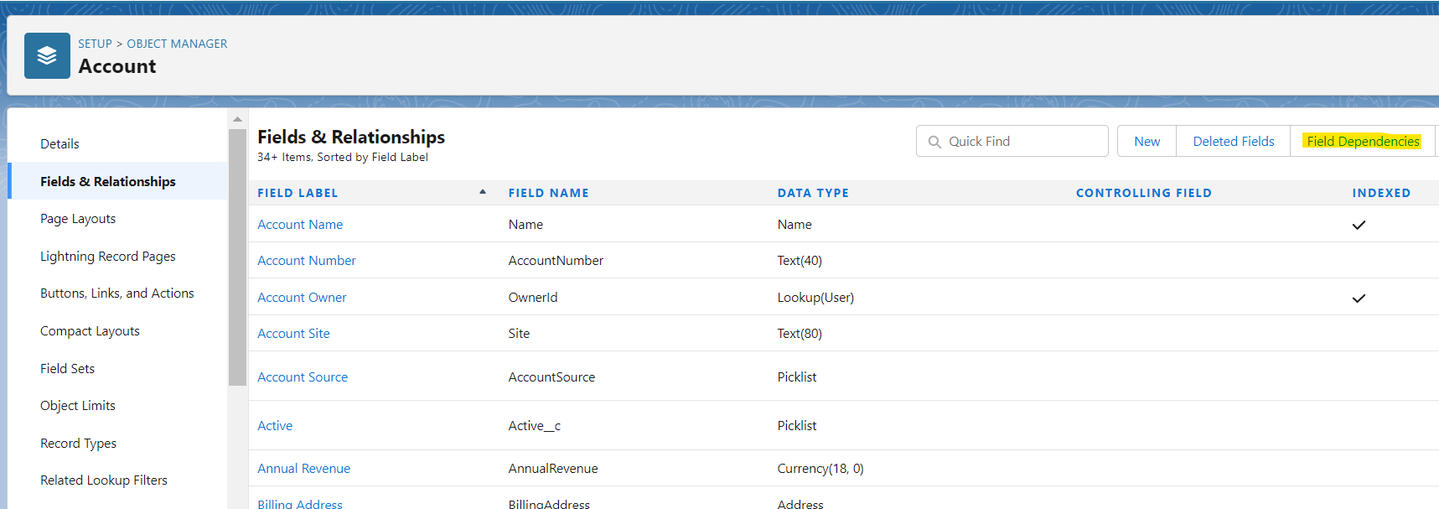Click the highlighted Field Dependencies button
This screenshot has height=509, width=1439.
tap(1362, 142)
